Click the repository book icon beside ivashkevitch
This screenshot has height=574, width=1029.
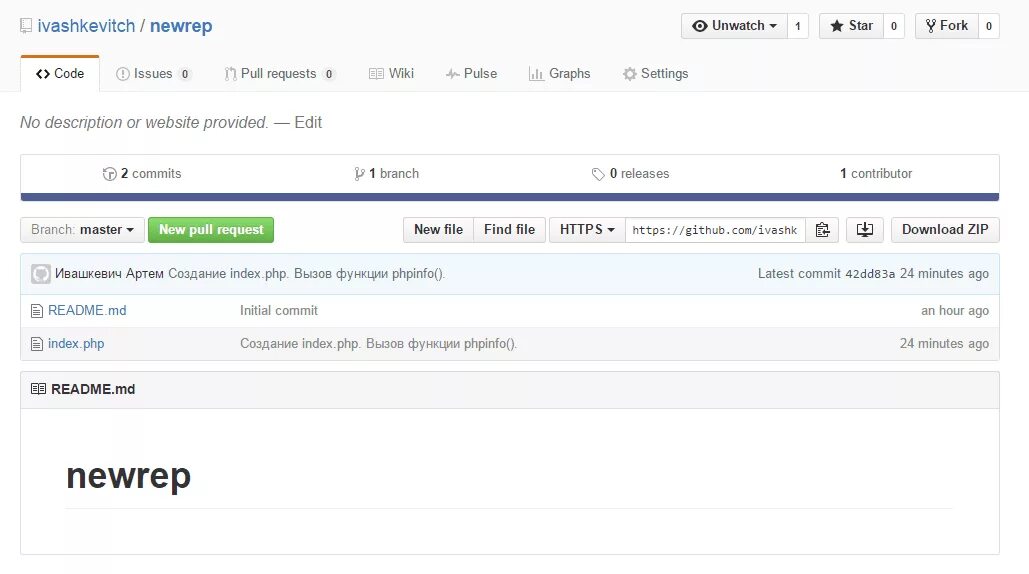click(26, 26)
